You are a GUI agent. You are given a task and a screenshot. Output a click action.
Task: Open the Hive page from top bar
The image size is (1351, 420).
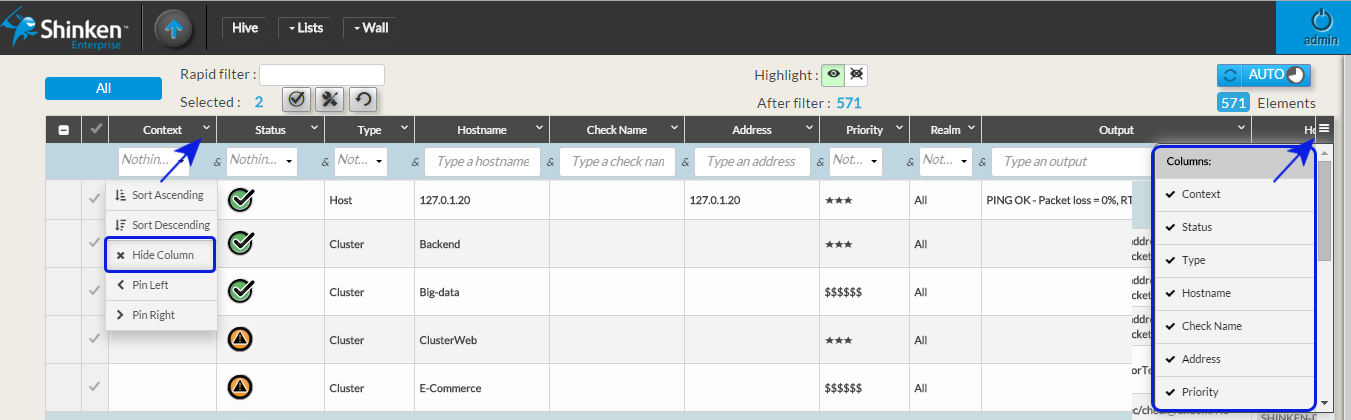245,28
